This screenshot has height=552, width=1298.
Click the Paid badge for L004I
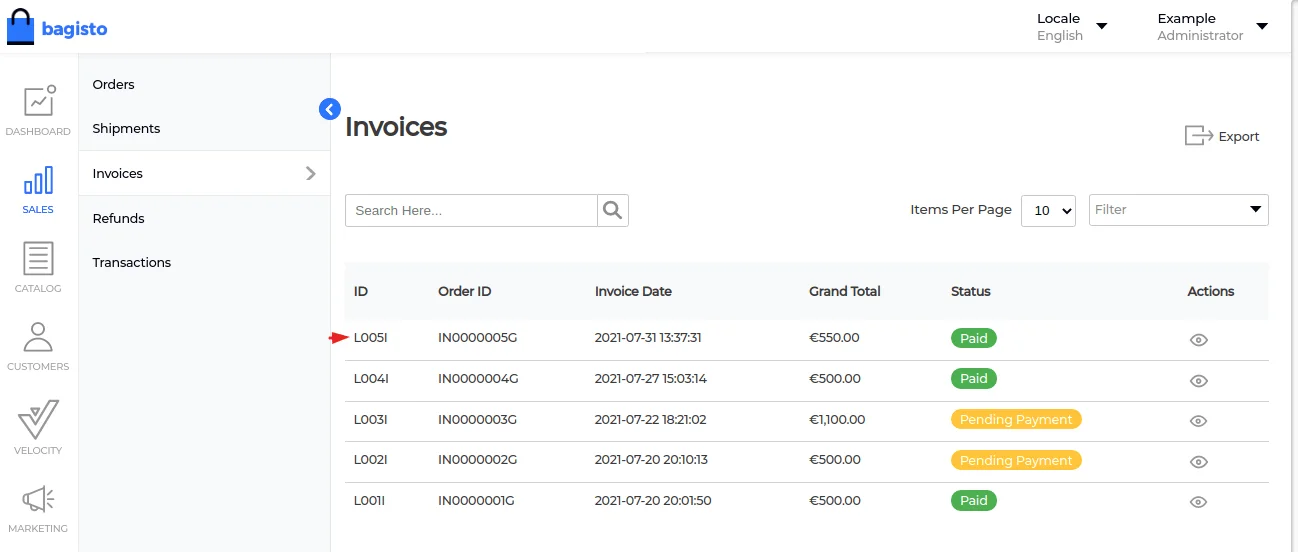(974, 379)
